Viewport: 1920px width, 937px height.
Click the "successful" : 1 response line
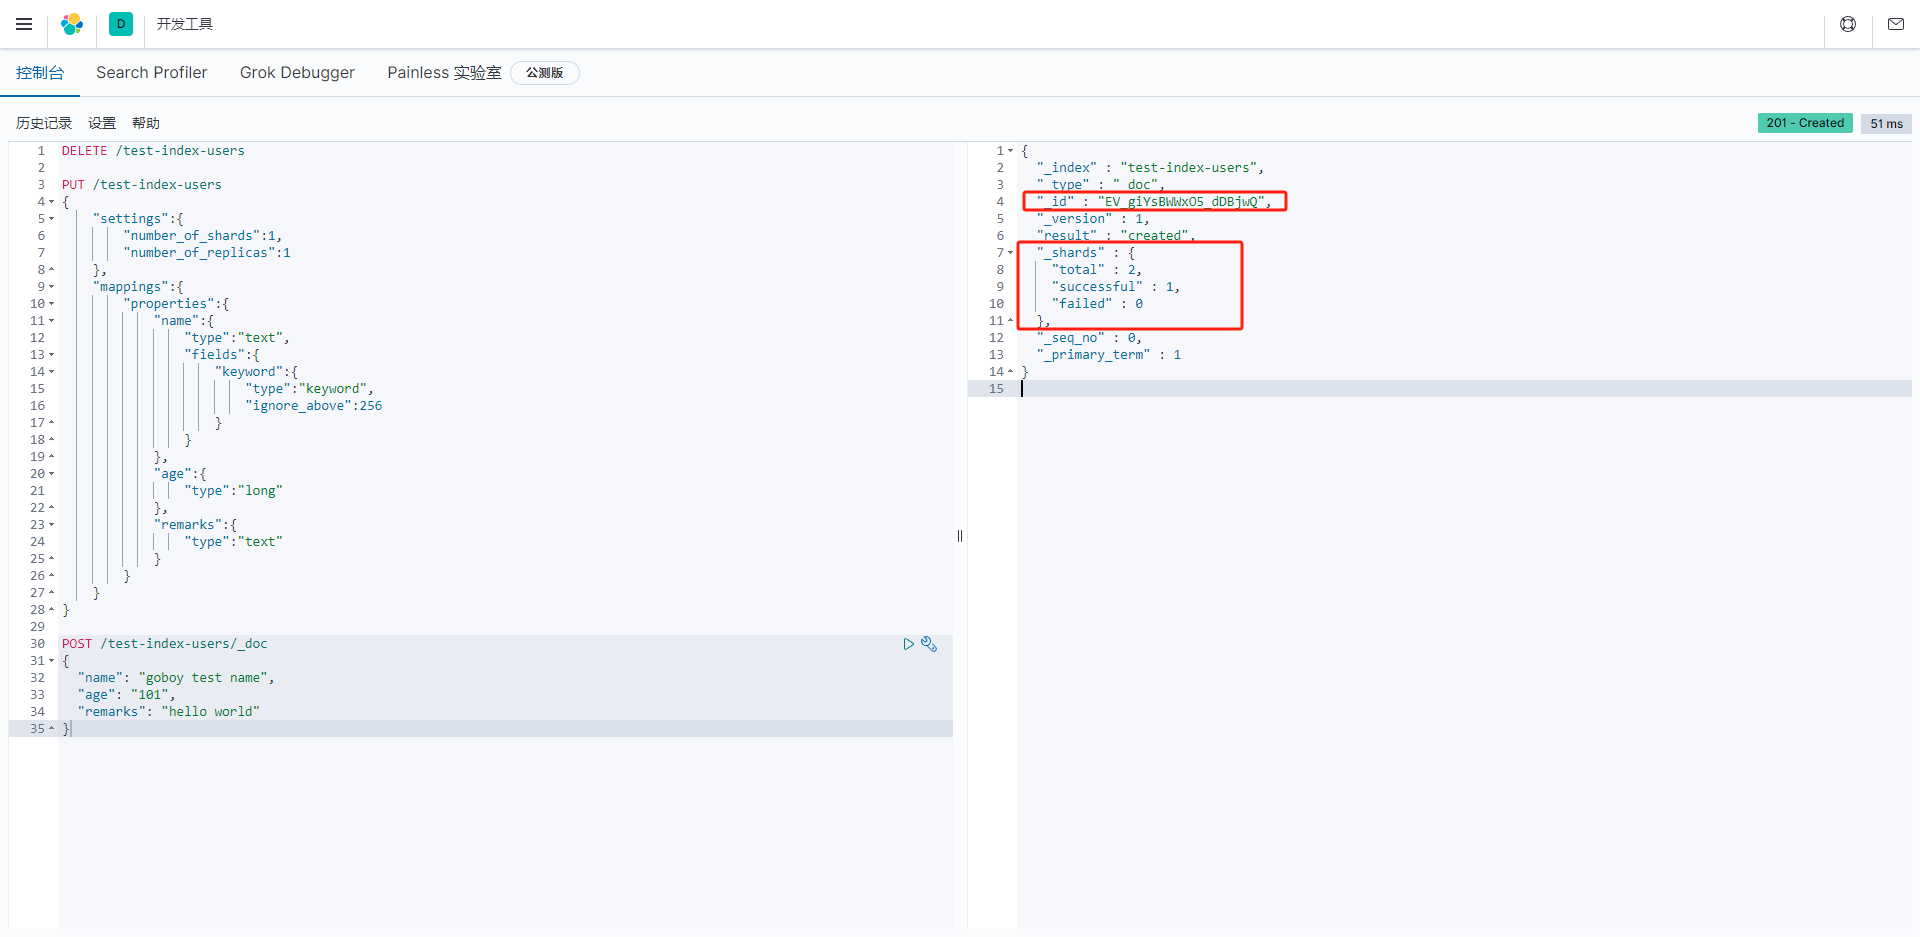tap(1116, 287)
